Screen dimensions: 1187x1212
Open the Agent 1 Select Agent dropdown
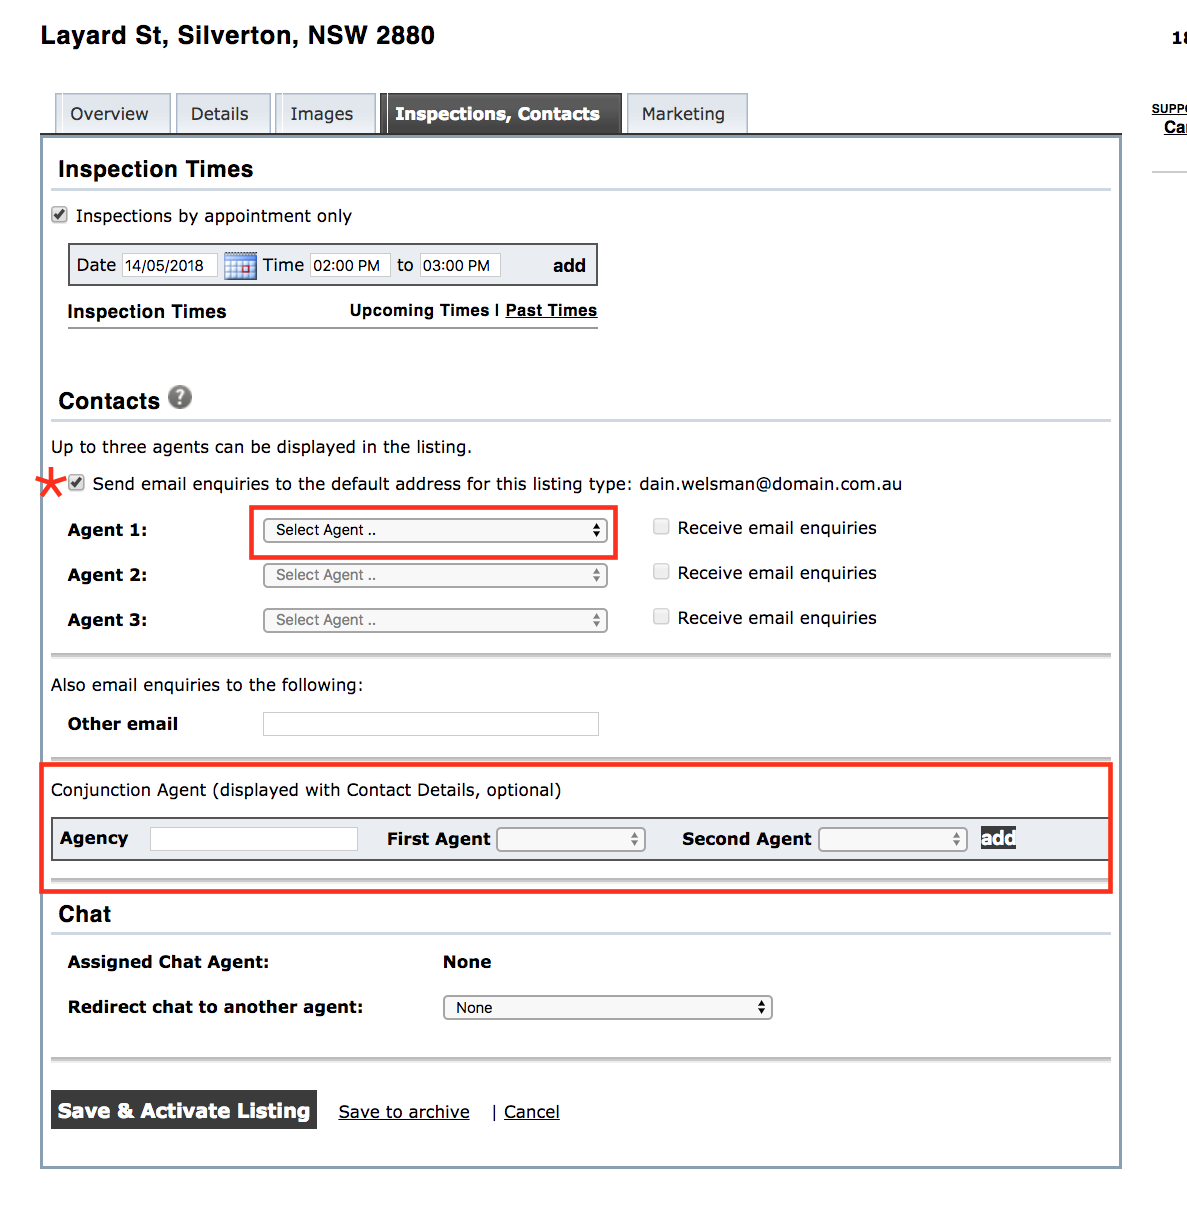(435, 530)
